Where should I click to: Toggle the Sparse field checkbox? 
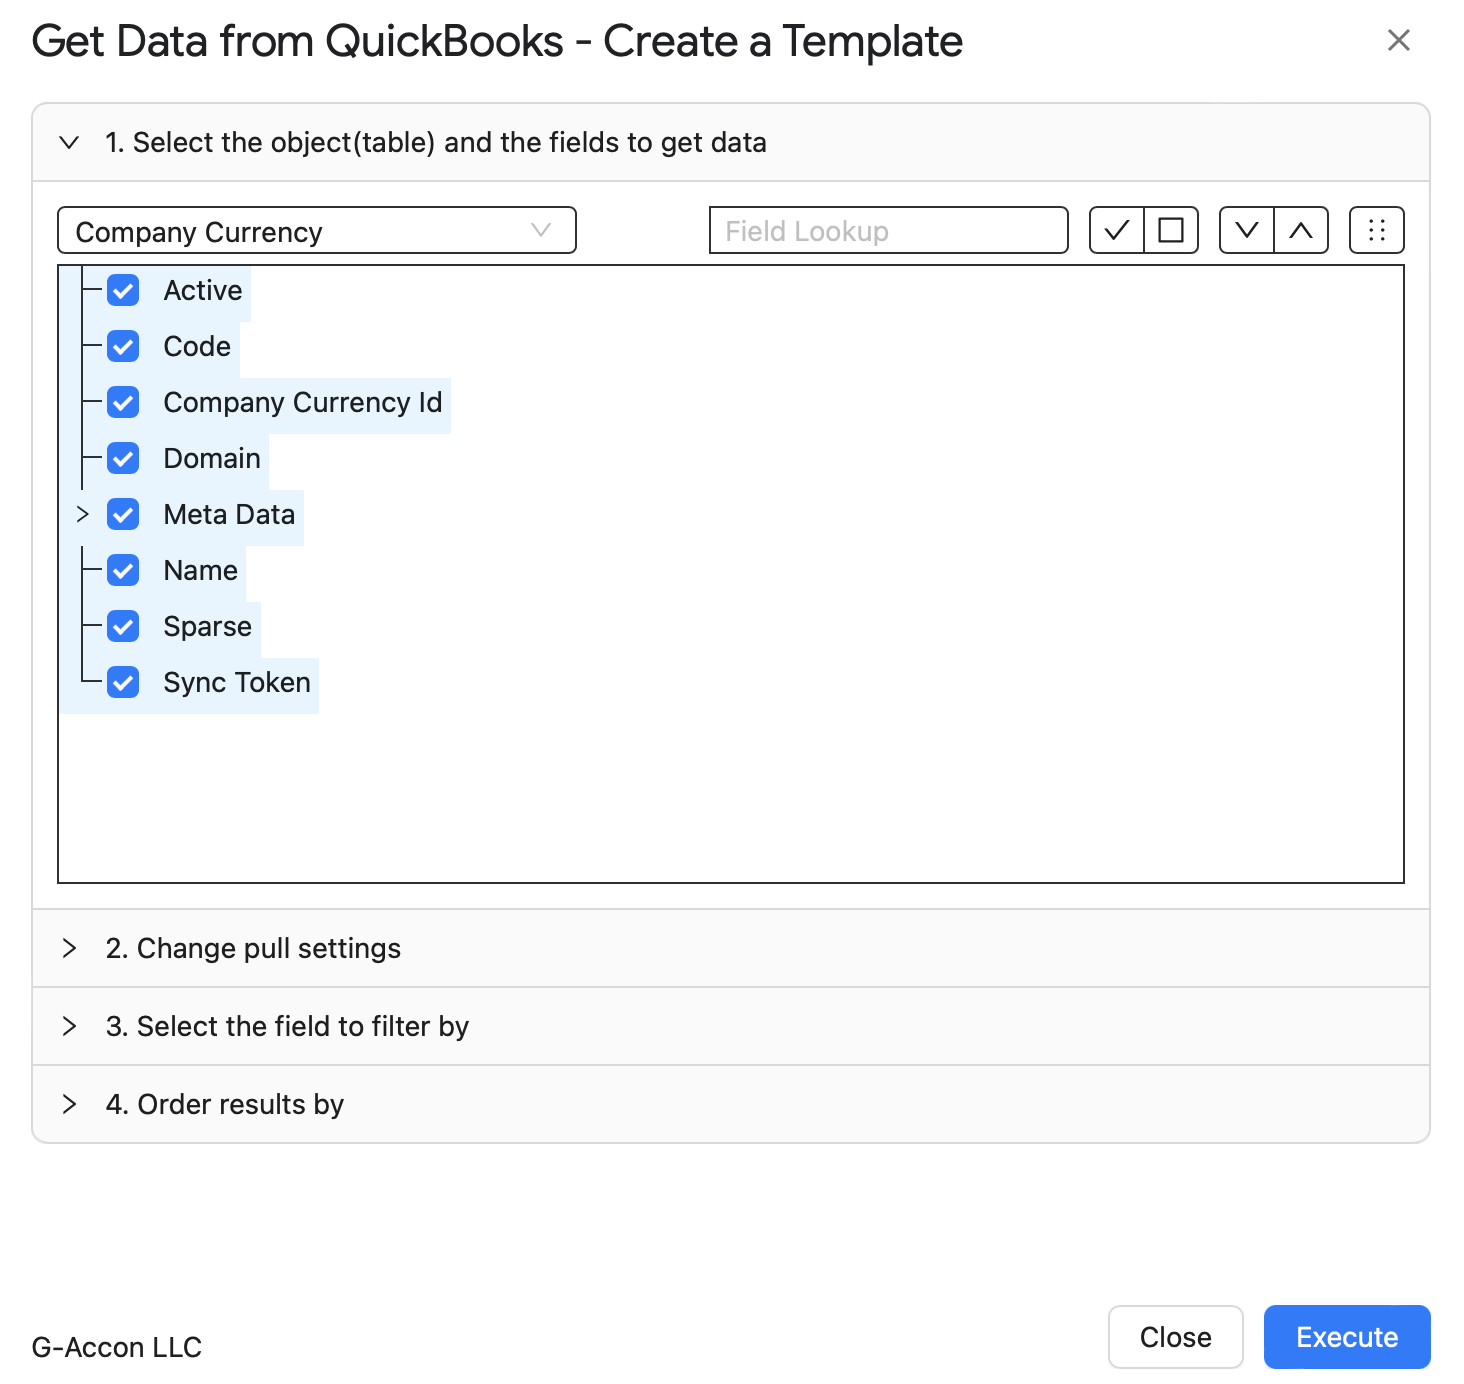click(x=123, y=627)
